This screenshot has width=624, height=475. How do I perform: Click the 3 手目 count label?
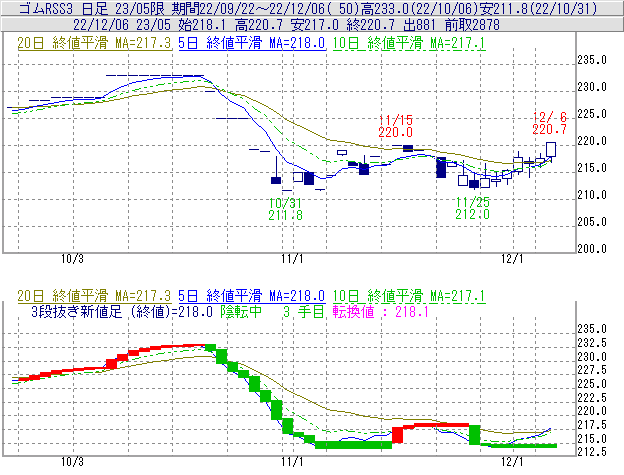click(x=304, y=311)
